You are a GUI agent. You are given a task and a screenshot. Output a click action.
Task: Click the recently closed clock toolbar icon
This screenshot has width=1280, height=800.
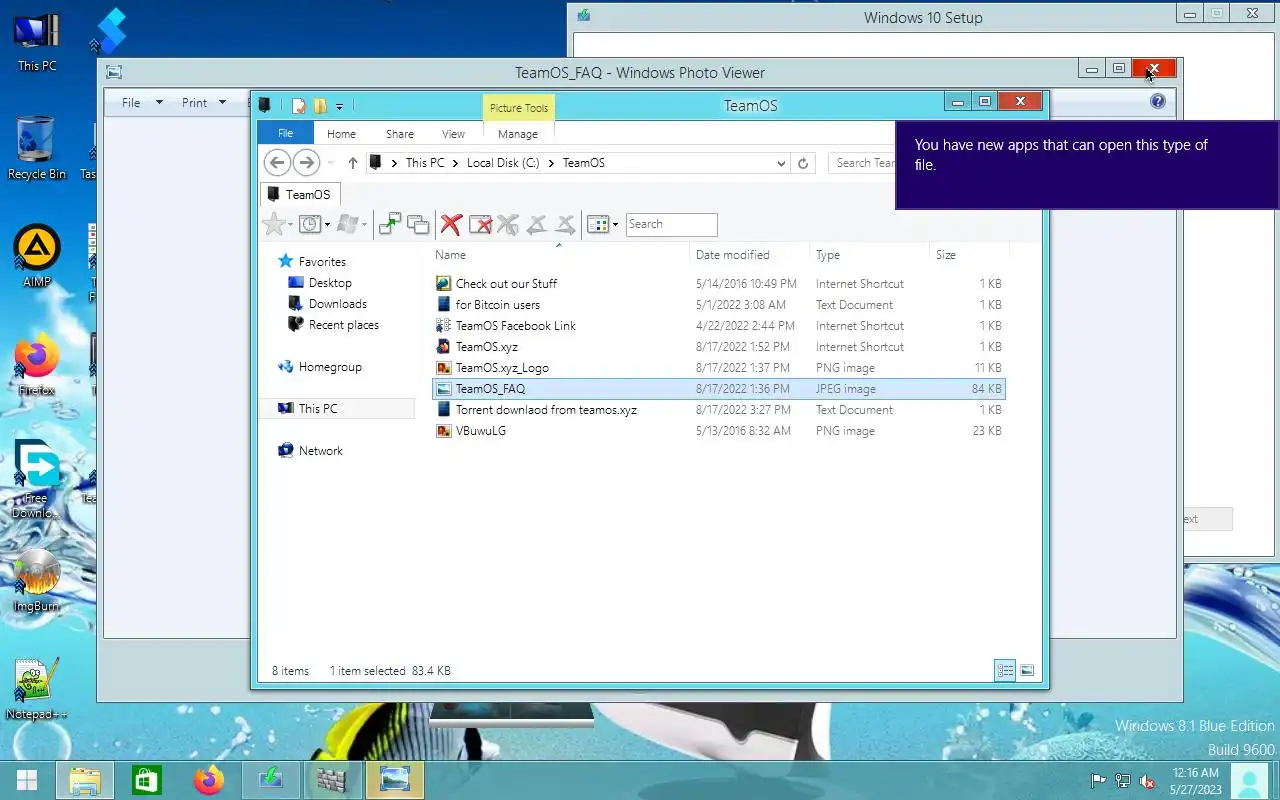click(309, 224)
